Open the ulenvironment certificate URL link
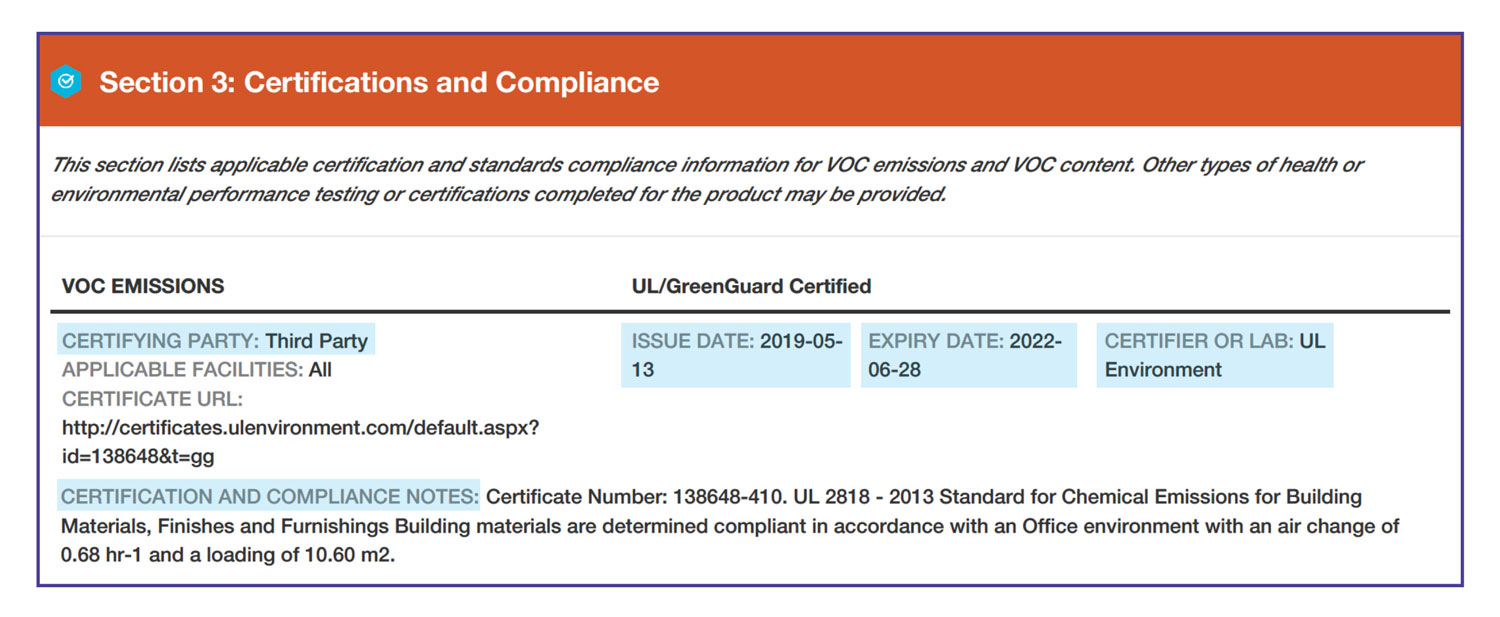Screen dimensions: 1500x617 [x=300, y=427]
